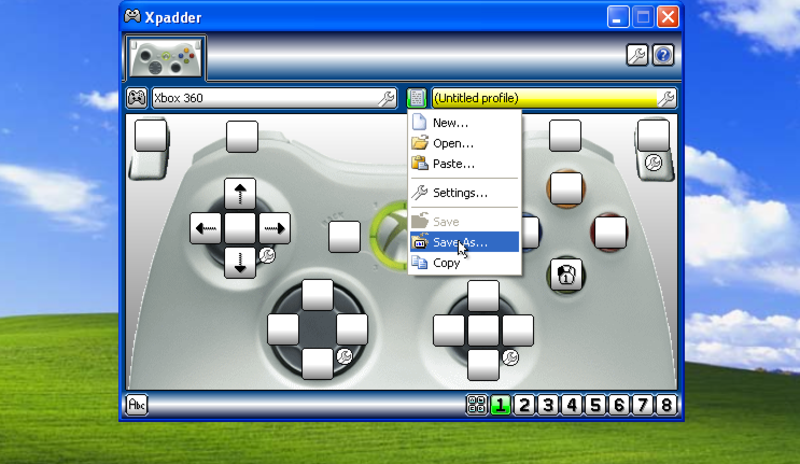Screen dimensions: 800x464
Task: Click right stick down slot
Action: pyautogui.click(x=483, y=365)
